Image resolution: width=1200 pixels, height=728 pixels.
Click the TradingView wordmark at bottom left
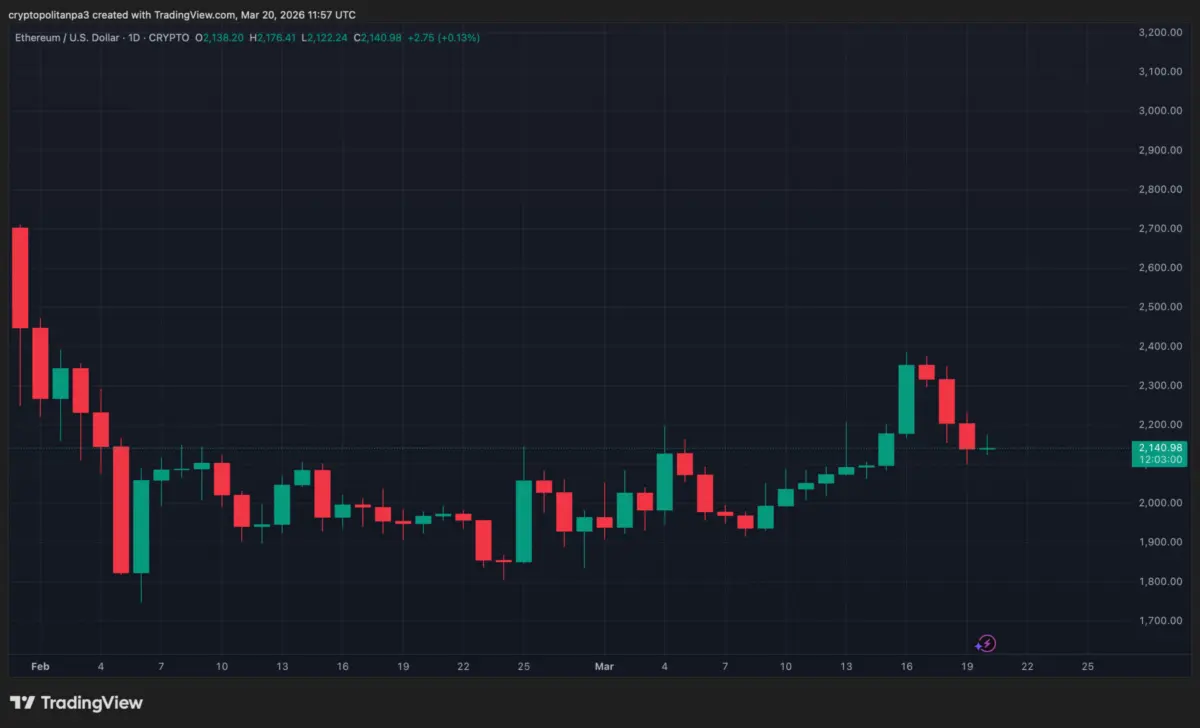(91, 703)
